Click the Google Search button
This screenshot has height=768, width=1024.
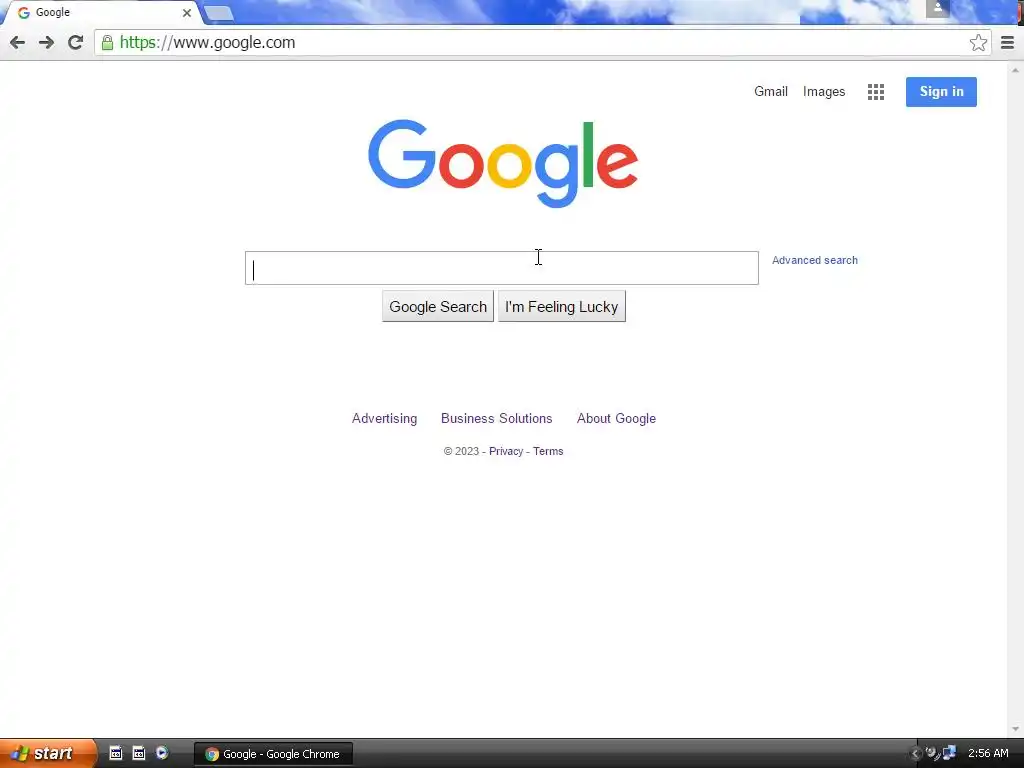(x=438, y=306)
